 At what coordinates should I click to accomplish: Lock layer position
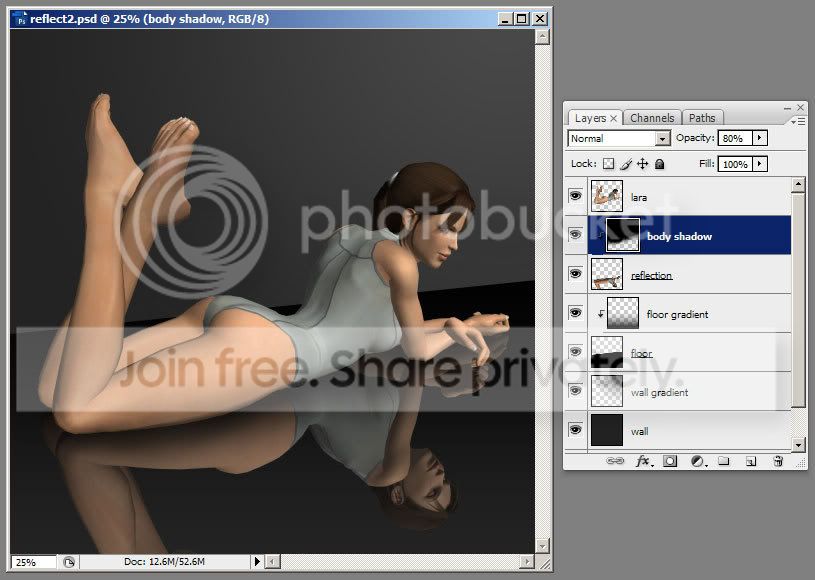point(643,164)
